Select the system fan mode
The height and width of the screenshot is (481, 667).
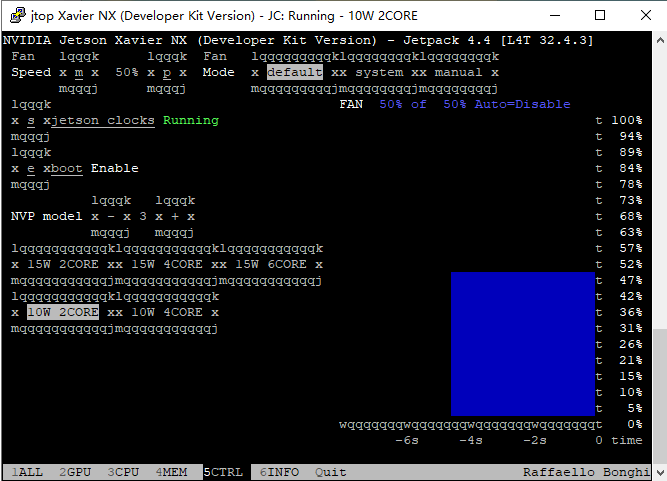click(x=379, y=72)
